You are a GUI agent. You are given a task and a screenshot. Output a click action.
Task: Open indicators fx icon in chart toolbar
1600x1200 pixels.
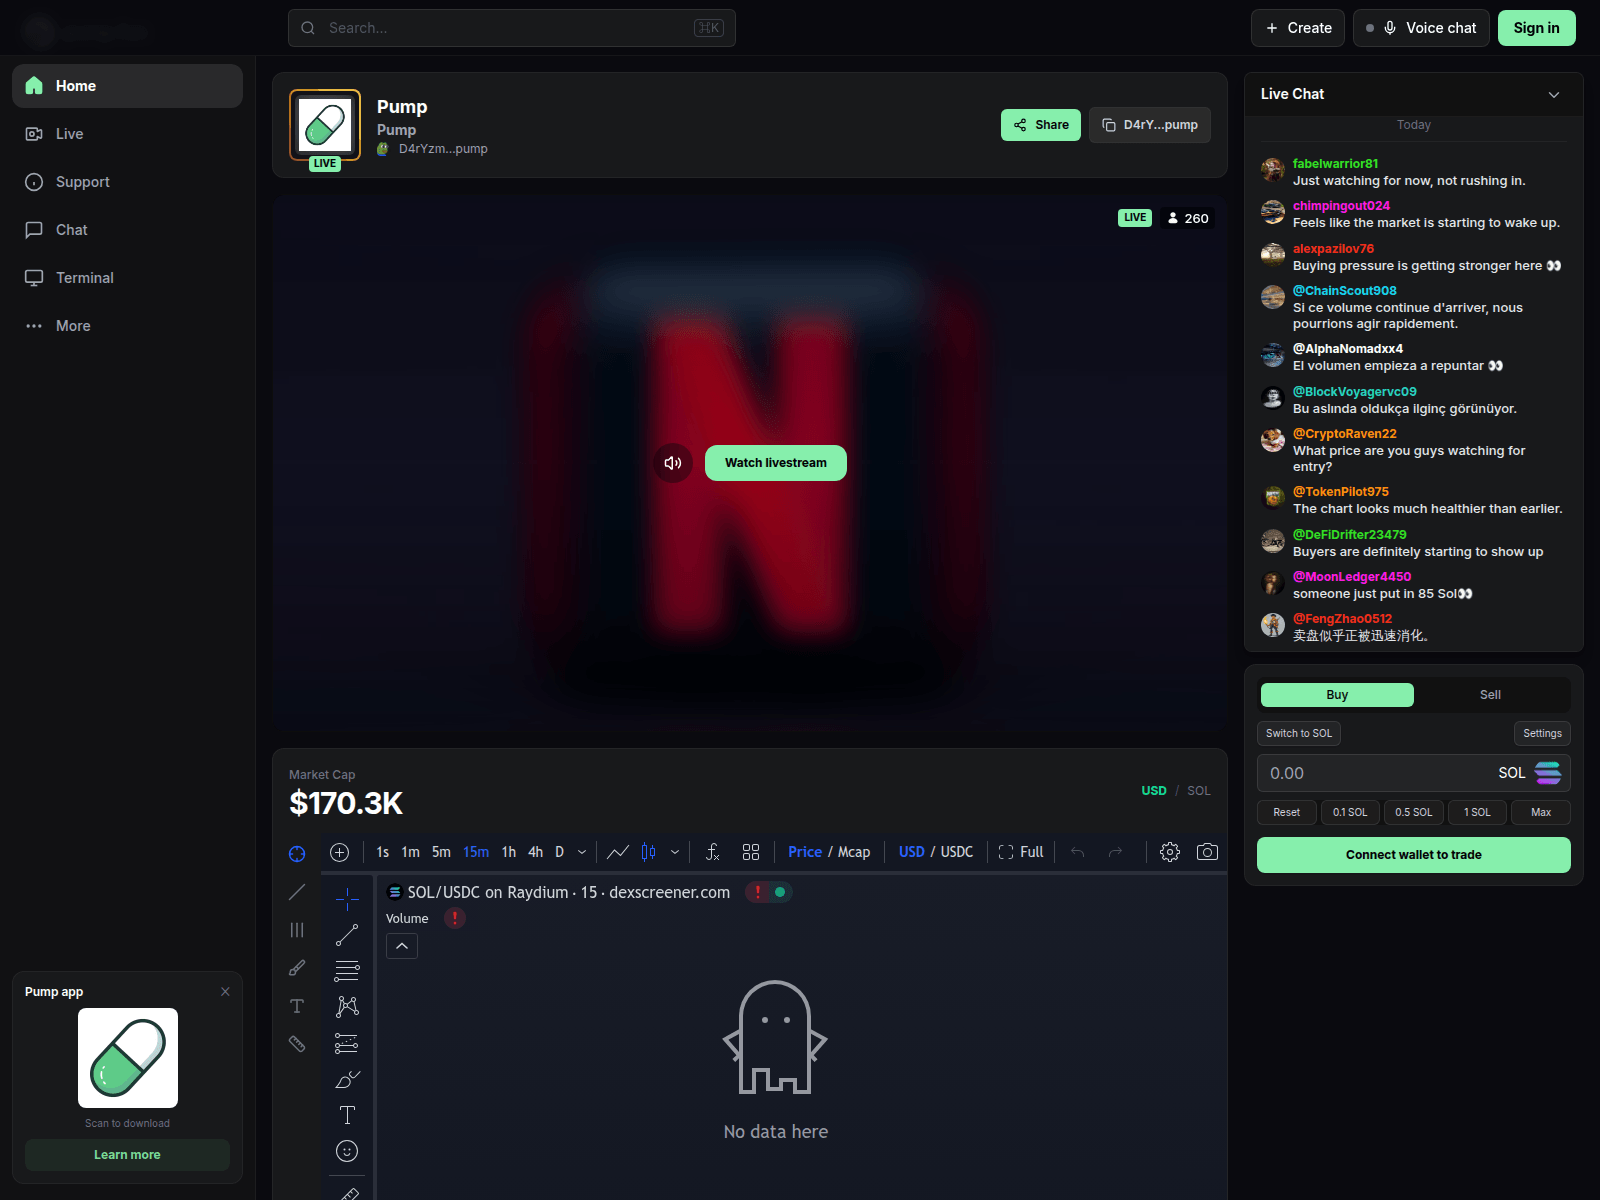coord(712,852)
